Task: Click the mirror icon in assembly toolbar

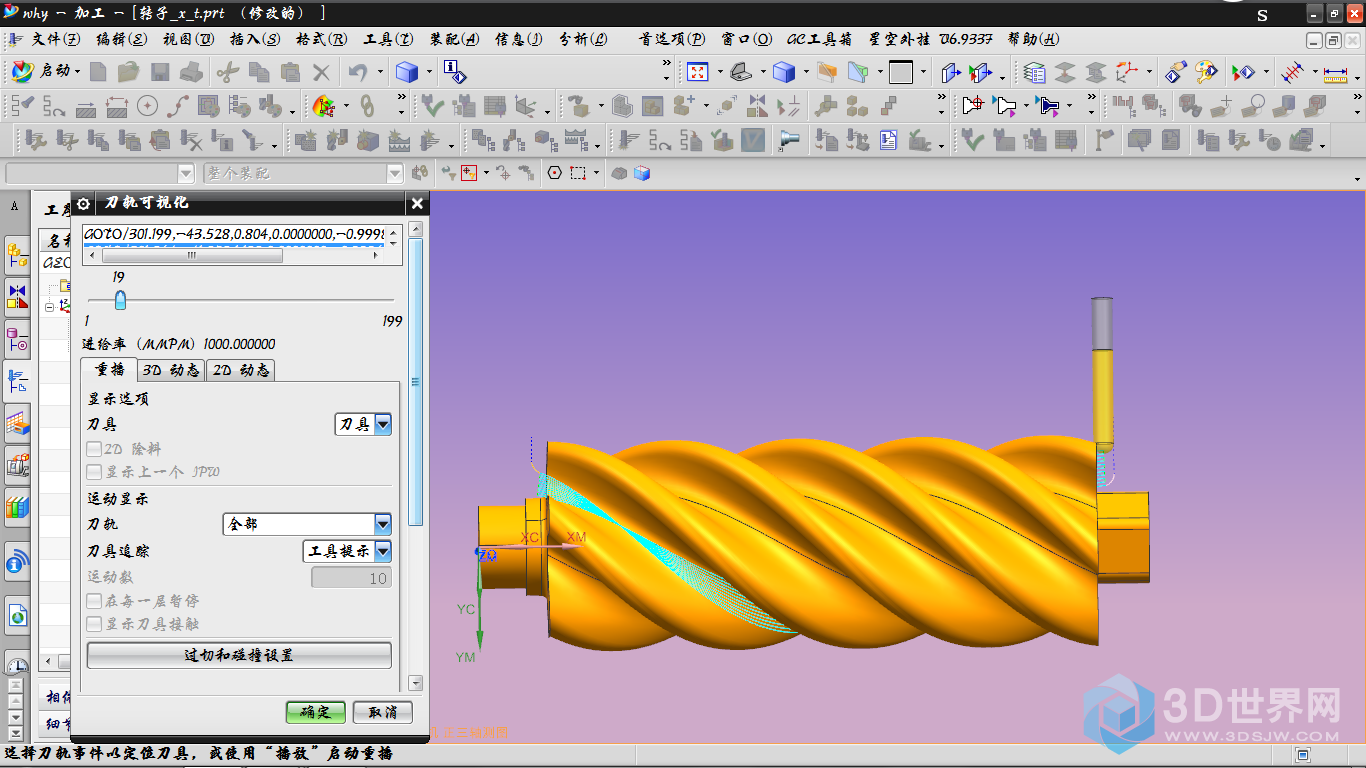Action: pyautogui.click(x=757, y=105)
